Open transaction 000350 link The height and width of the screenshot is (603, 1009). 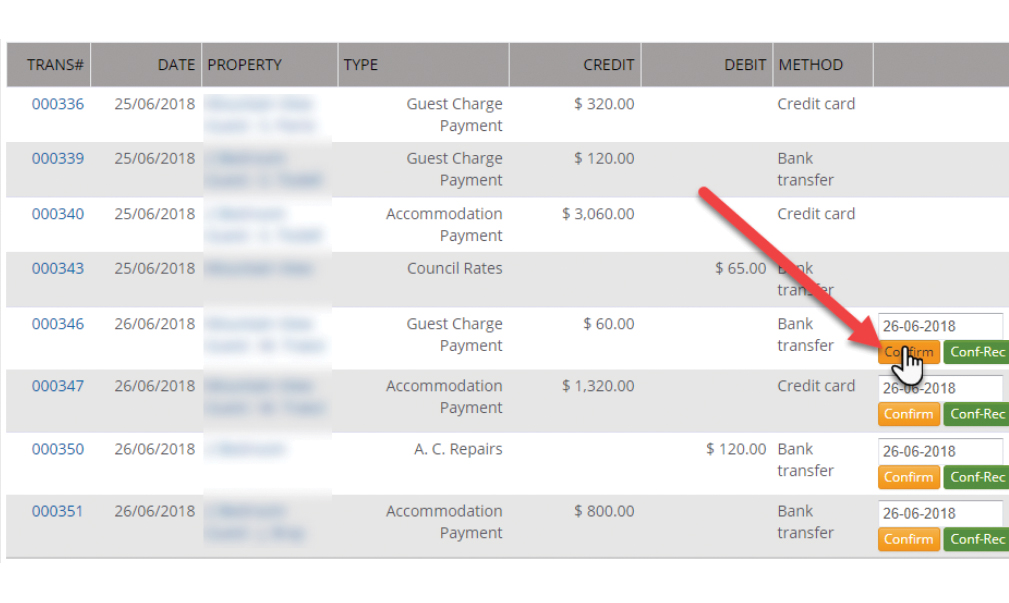click(58, 449)
